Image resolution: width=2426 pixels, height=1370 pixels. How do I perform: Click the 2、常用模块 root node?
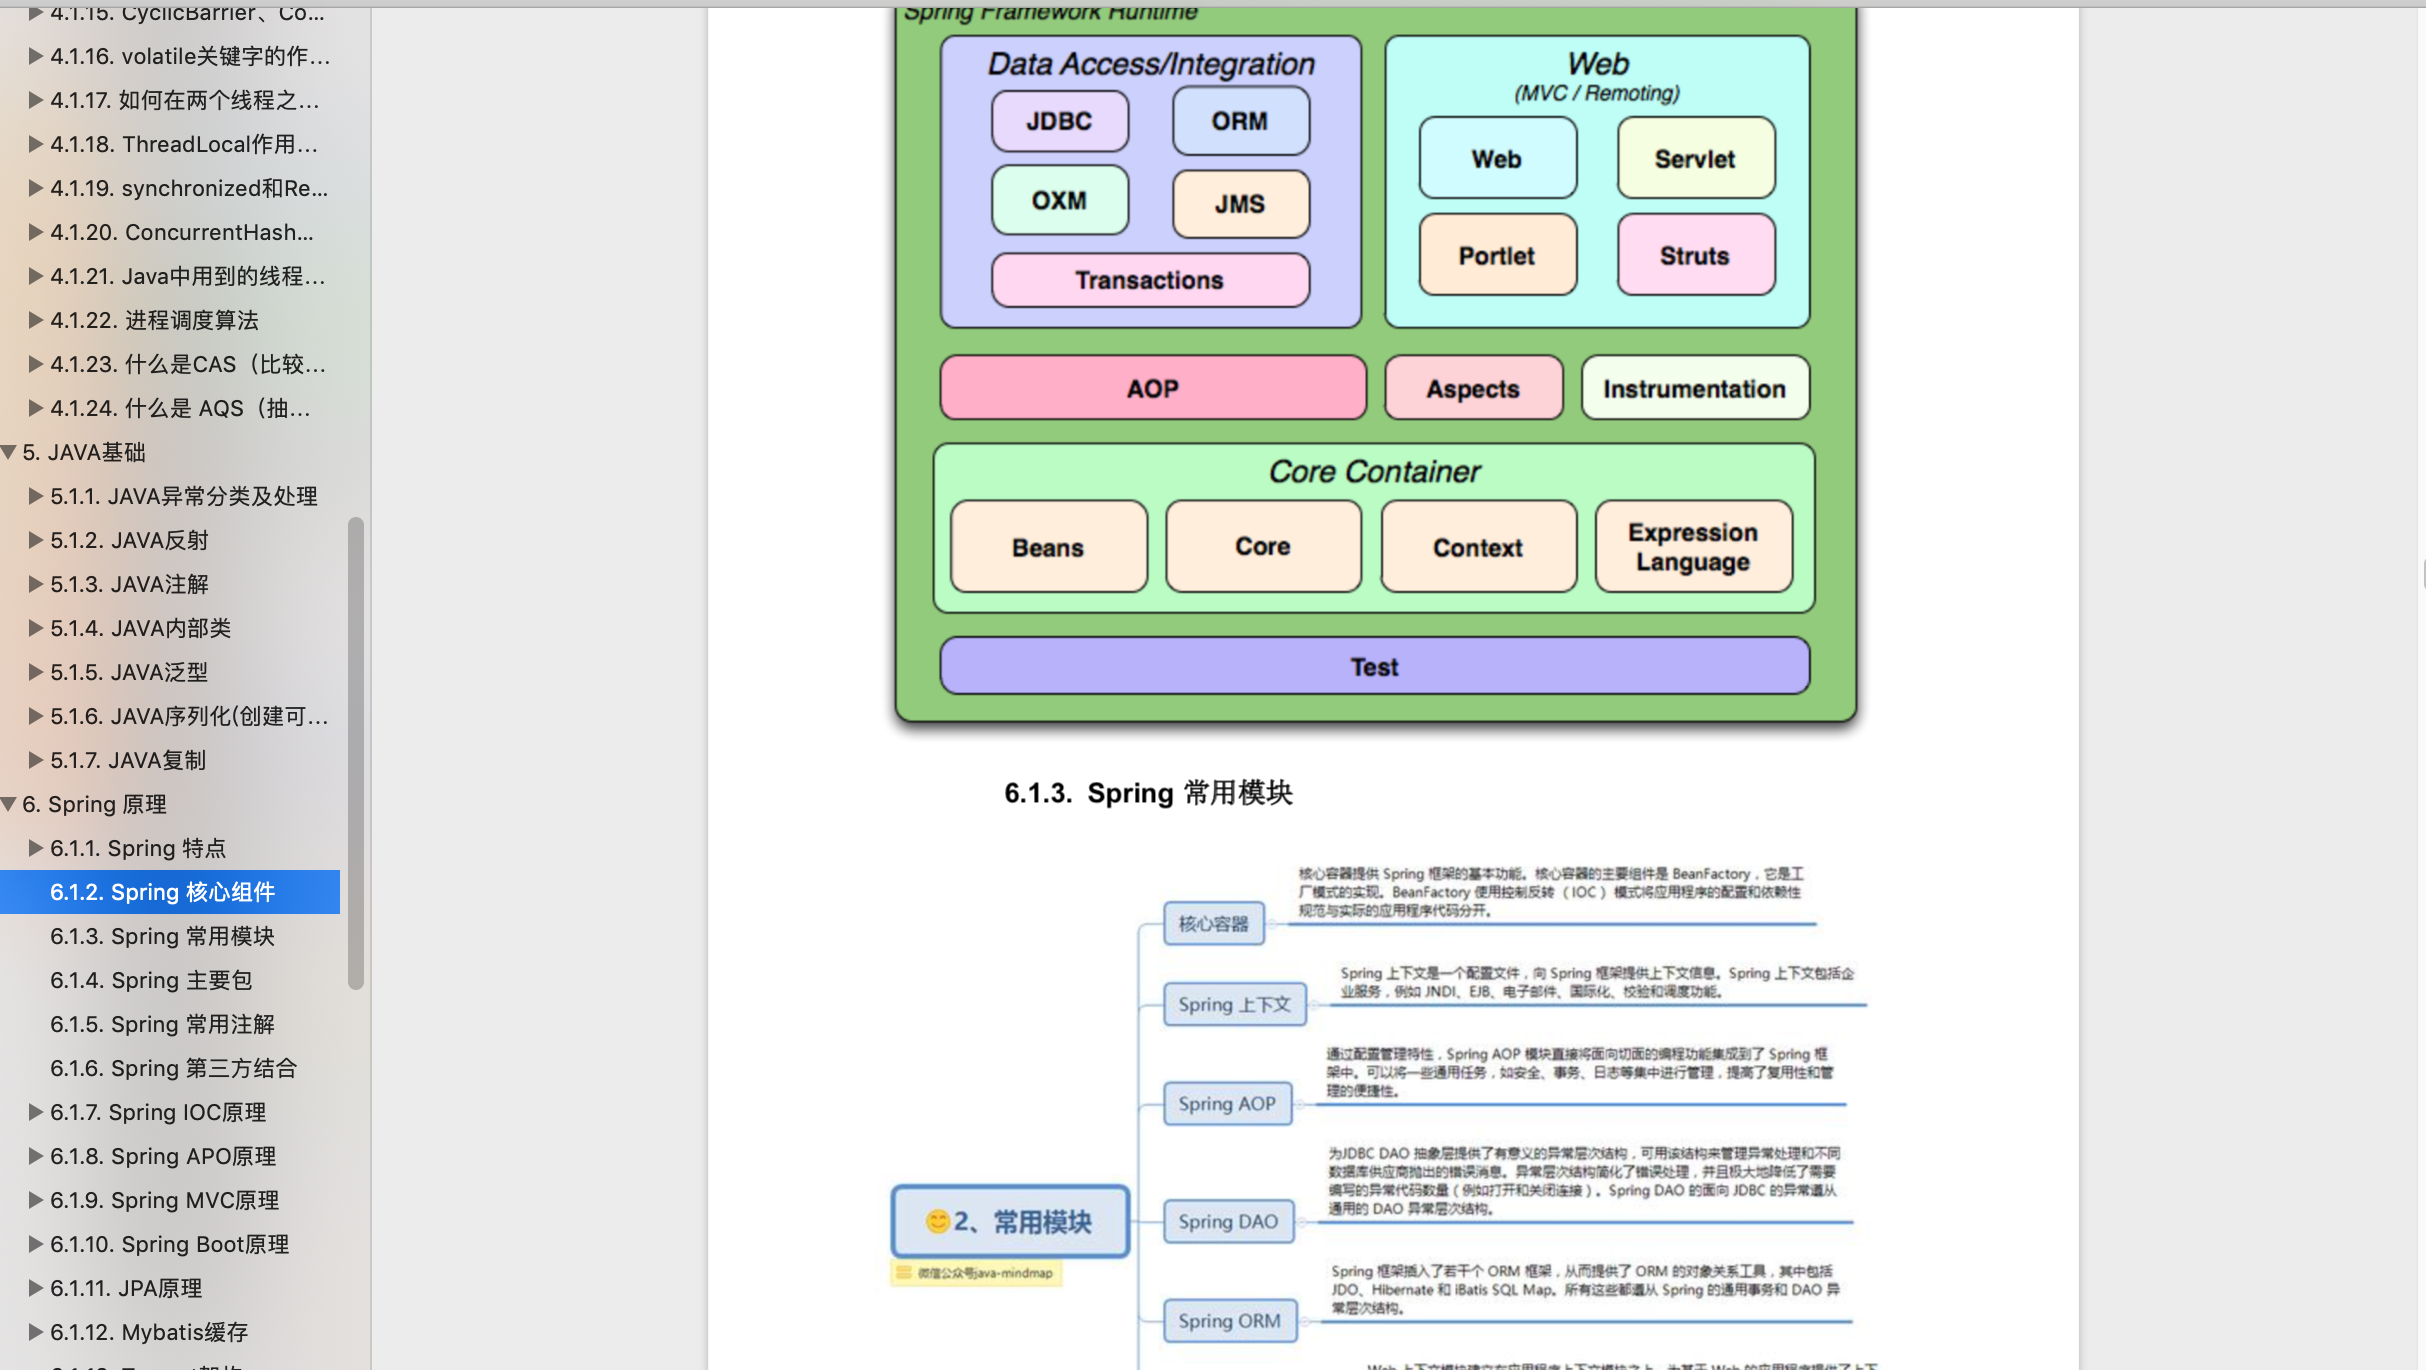pos(1011,1221)
